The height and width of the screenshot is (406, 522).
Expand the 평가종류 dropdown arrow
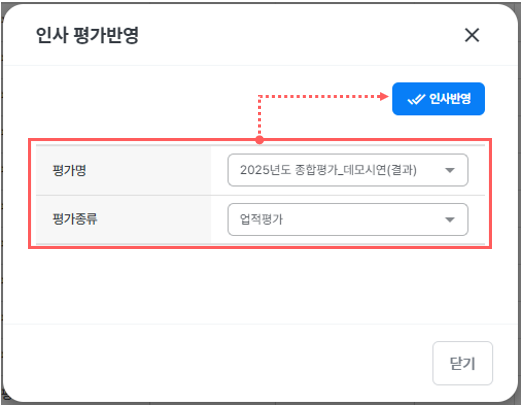tap(450, 220)
